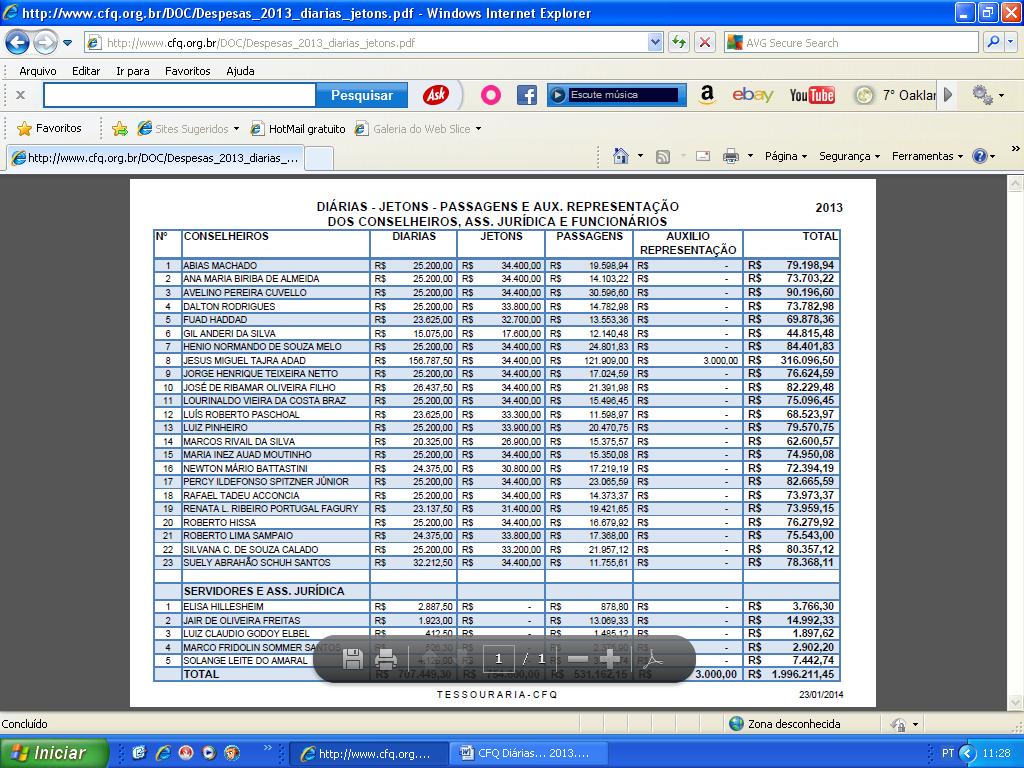Screen dimensions: 1024x768
Task: Click the PT language indicator in tray
Action: click(948, 753)
